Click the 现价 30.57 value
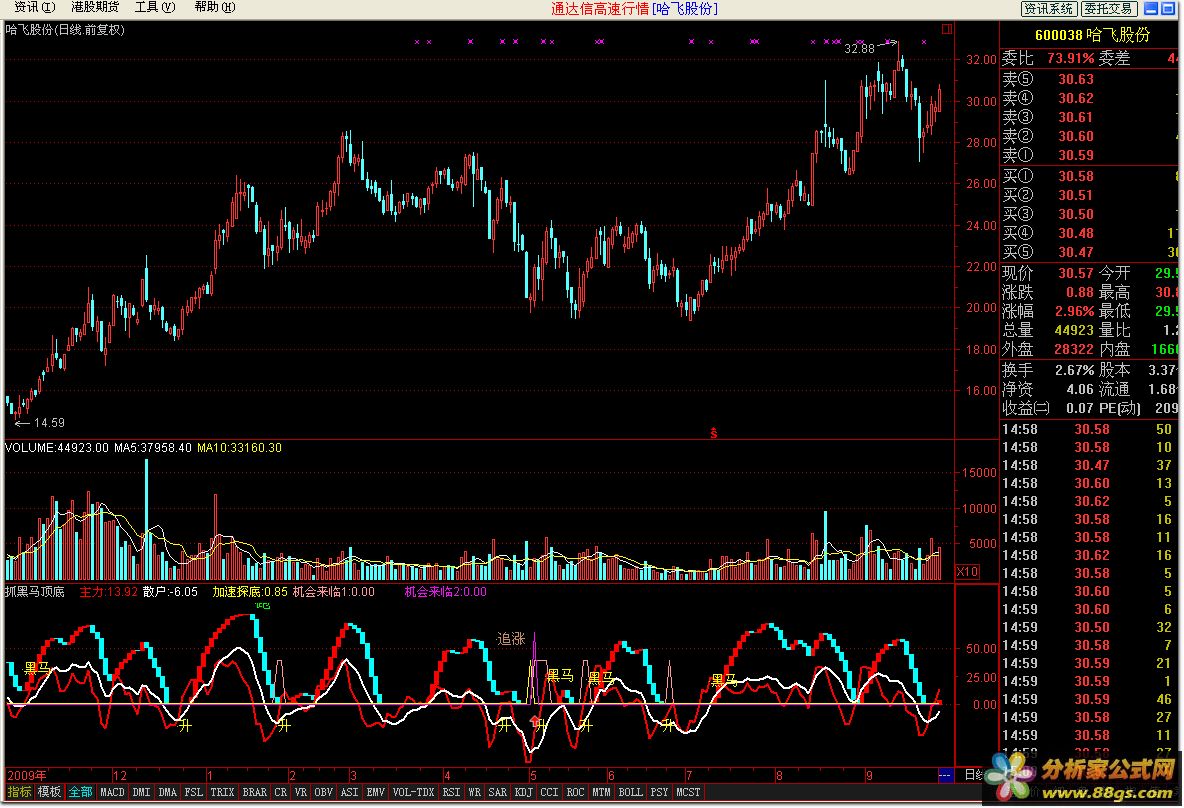1184x808 pixels. pos(1075,273)
